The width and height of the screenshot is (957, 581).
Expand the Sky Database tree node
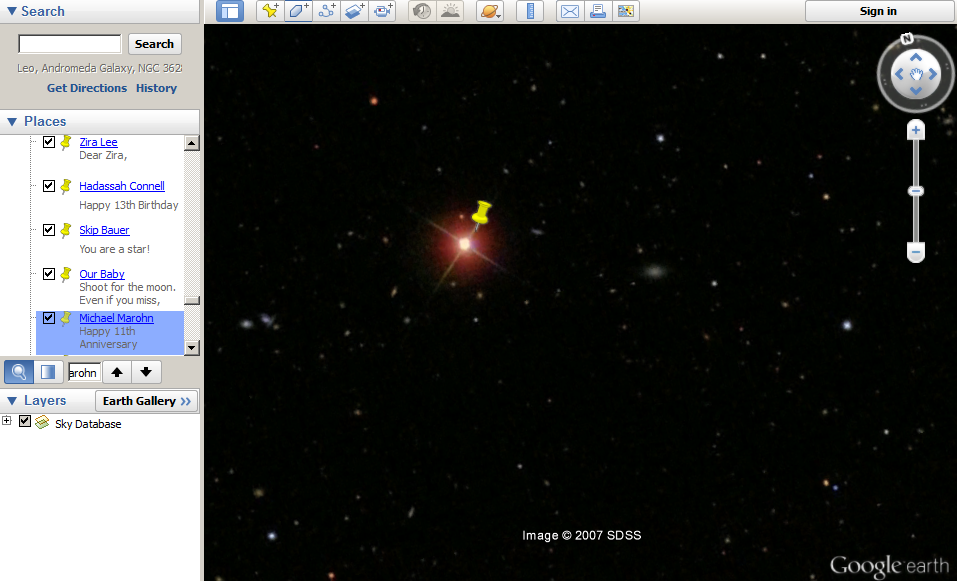(7, 420)
